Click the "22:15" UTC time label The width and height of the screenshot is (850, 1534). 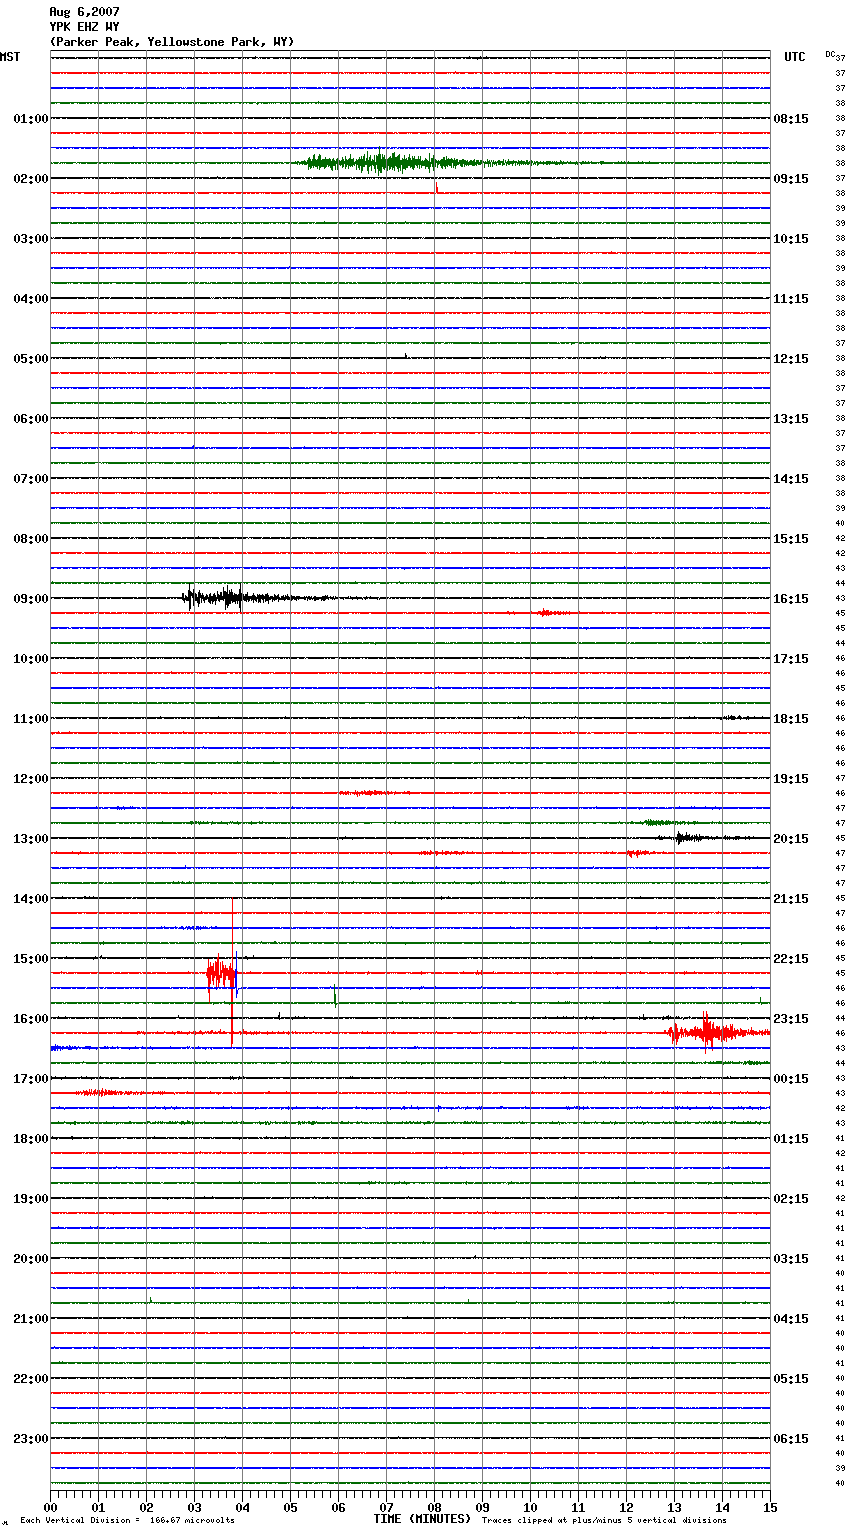coord(791,959)
